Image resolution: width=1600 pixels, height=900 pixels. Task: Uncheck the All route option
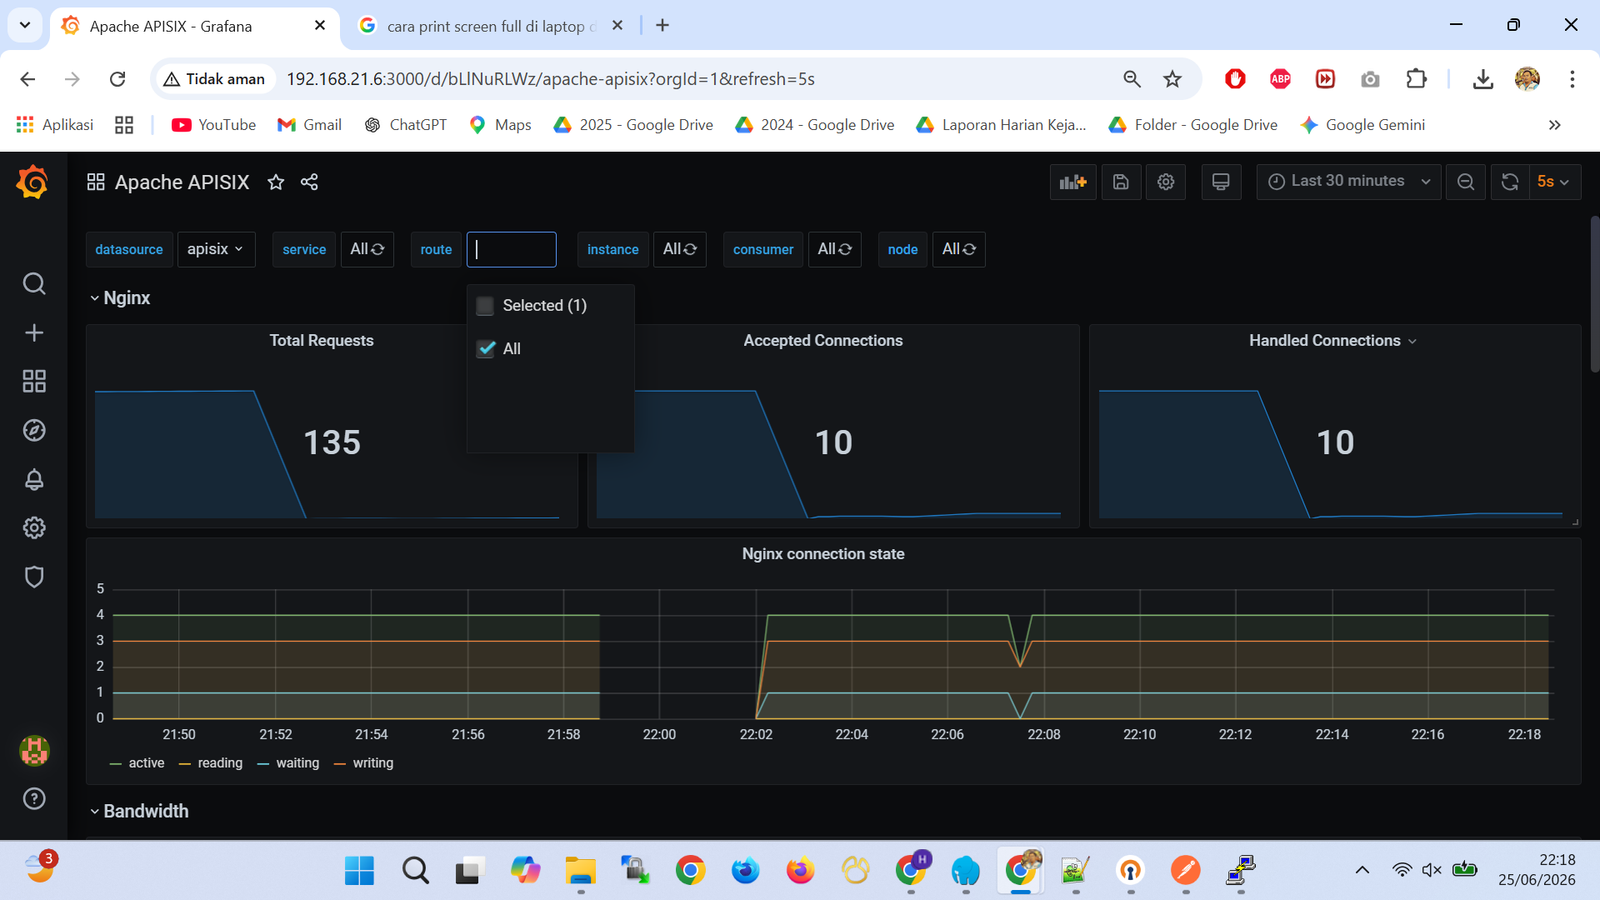[x=486, y=349]
